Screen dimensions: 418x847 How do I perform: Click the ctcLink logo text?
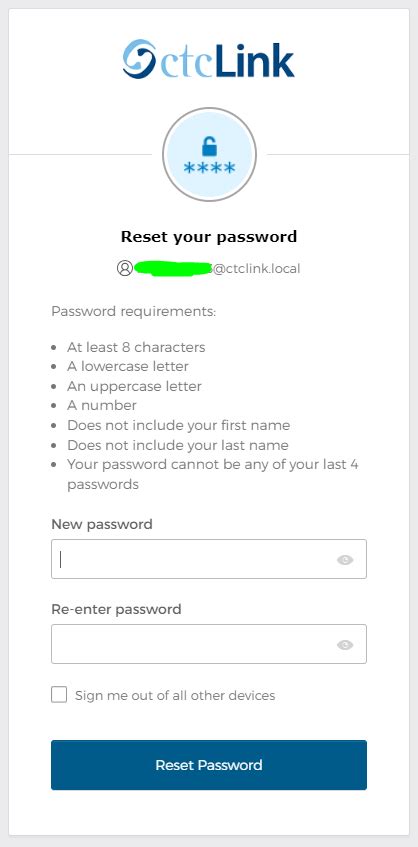(x=227, y=59)
